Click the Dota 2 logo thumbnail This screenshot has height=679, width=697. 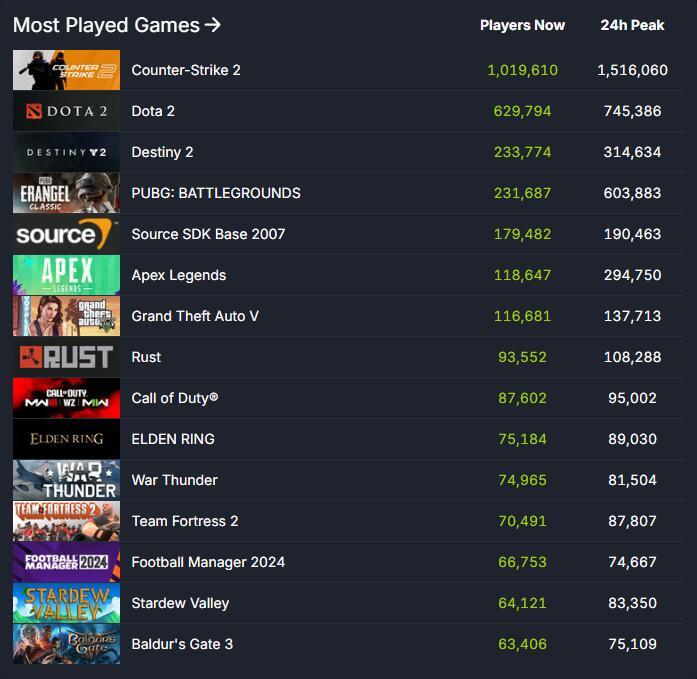(x=66, y=111)
